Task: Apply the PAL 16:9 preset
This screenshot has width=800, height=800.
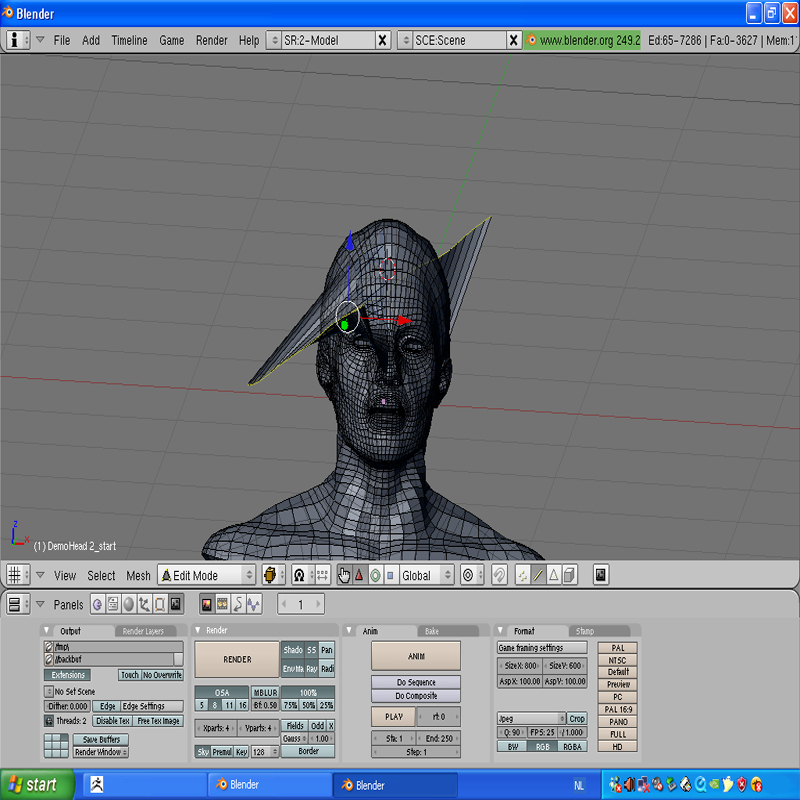Action: click(618, 709)
